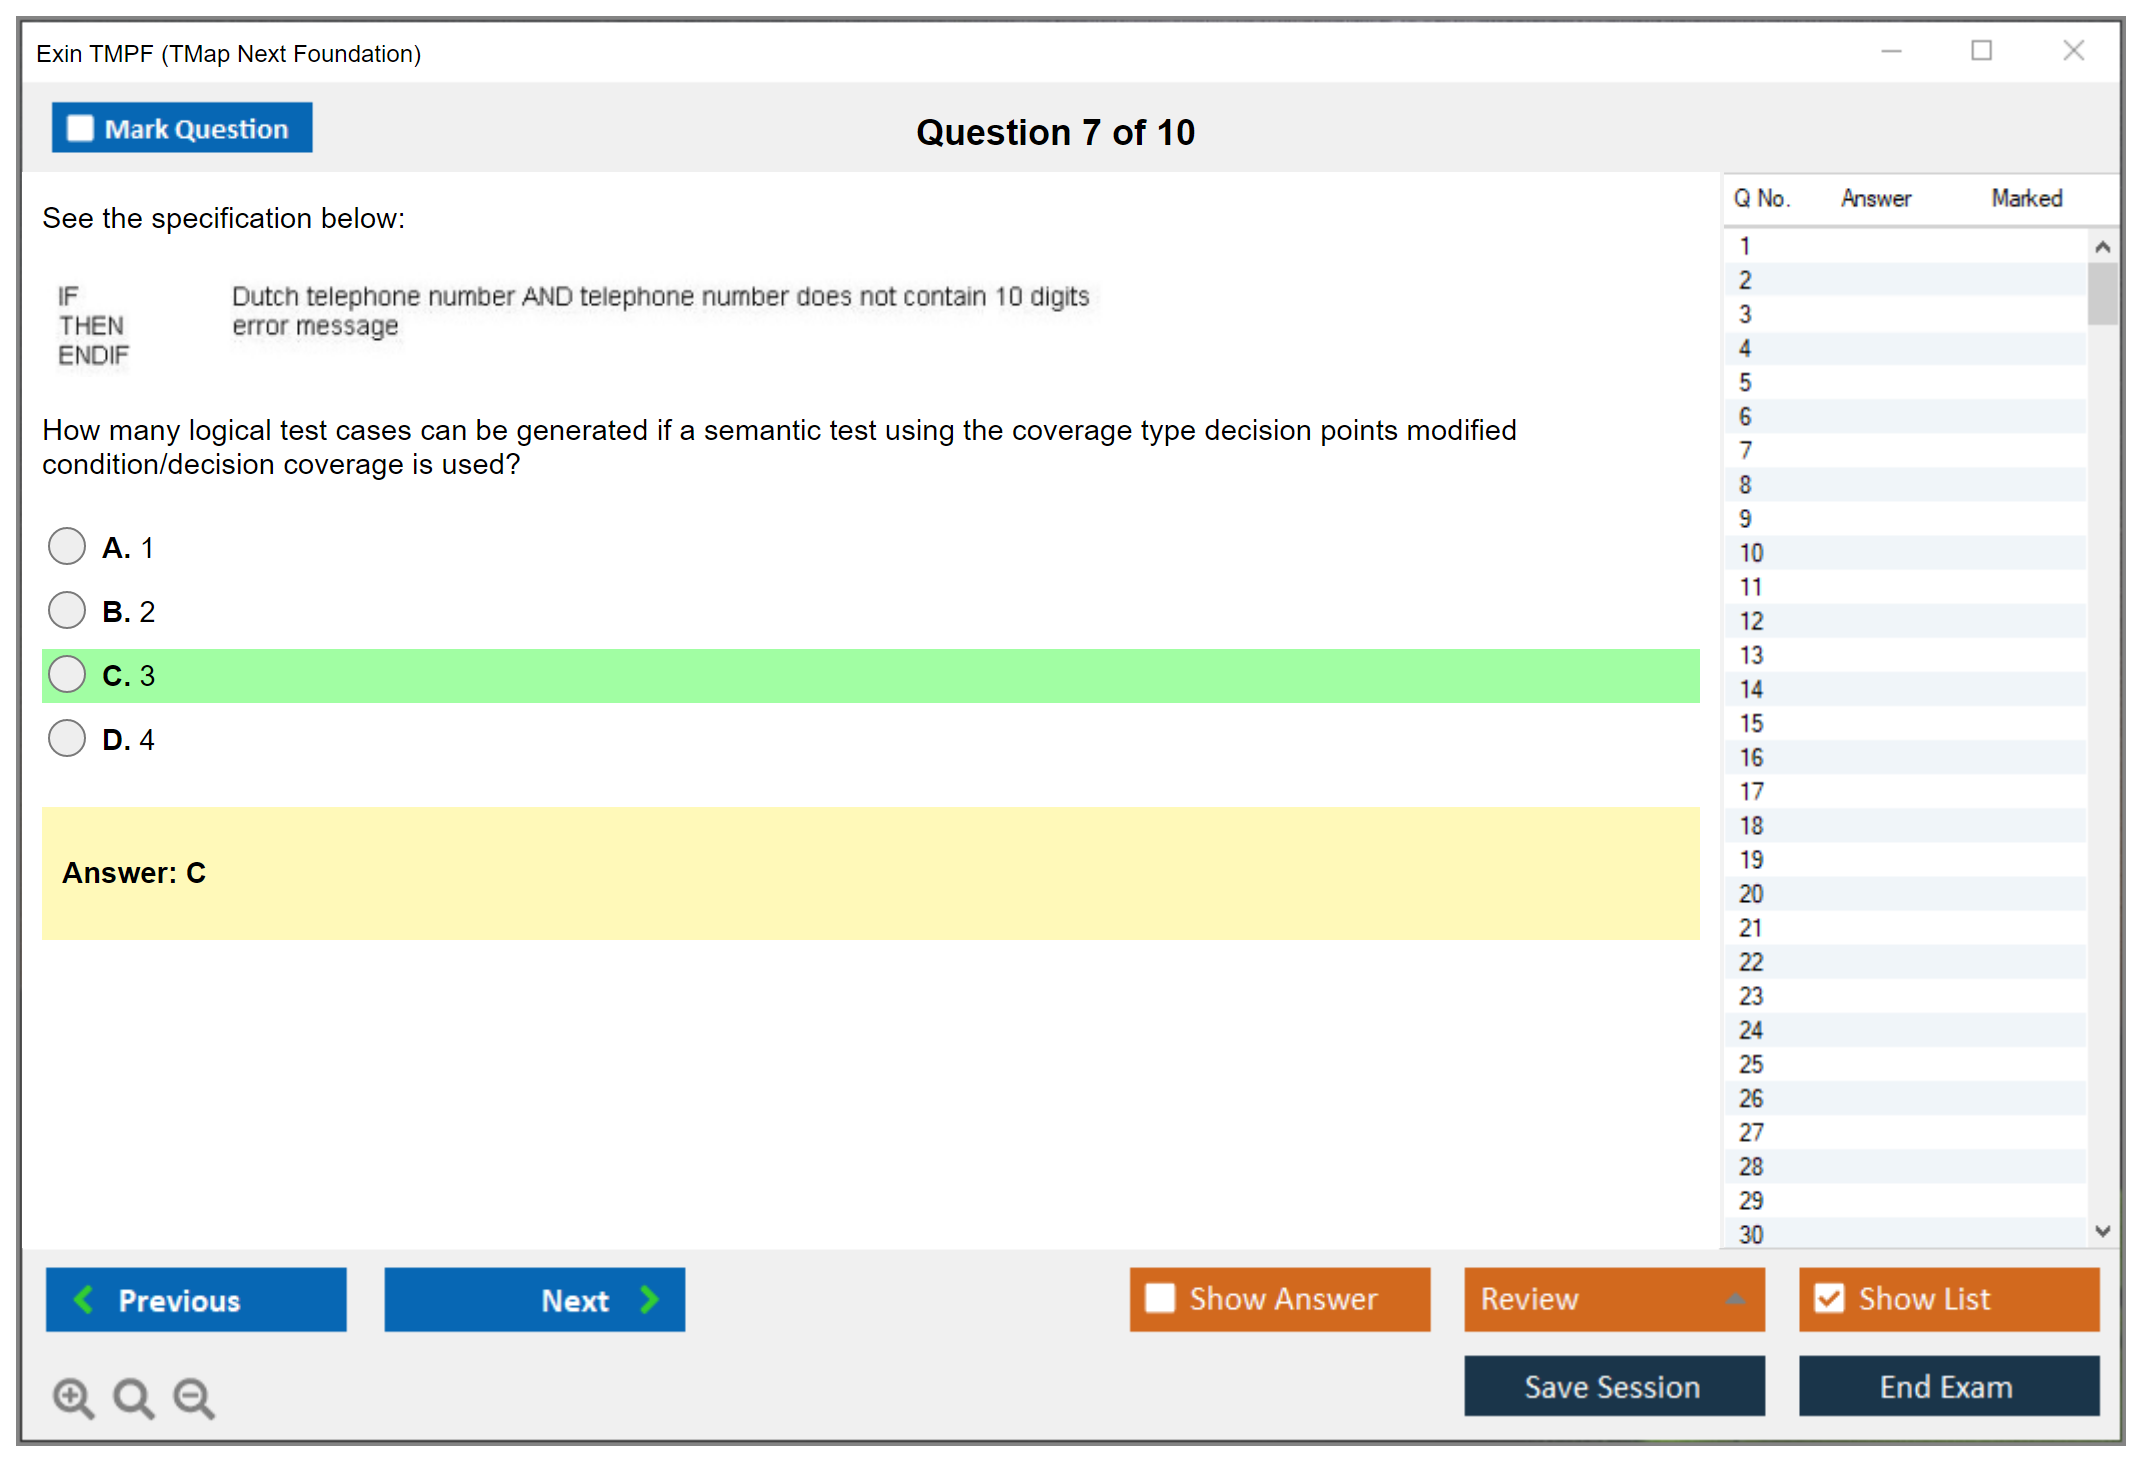This screenshot has height=1470, width=2150.
Task: Open question 12 in the list
Action: pyautogui.click(x=1751, y=621)
